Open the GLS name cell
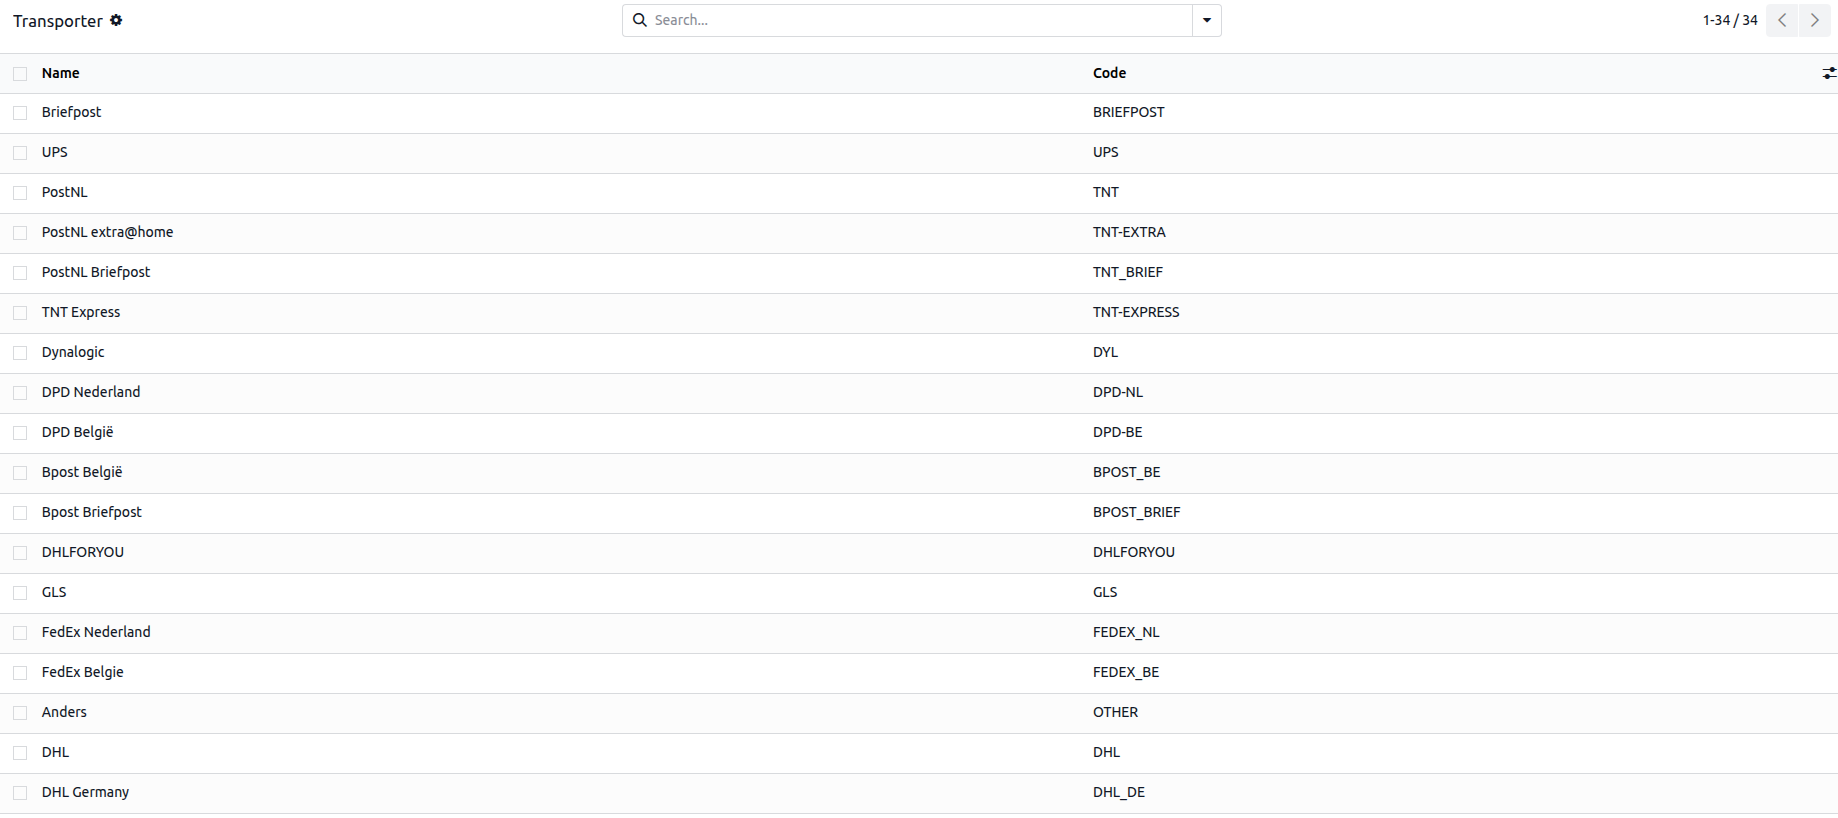This screenshot has height=818, width=1838. tap(54, 592)
